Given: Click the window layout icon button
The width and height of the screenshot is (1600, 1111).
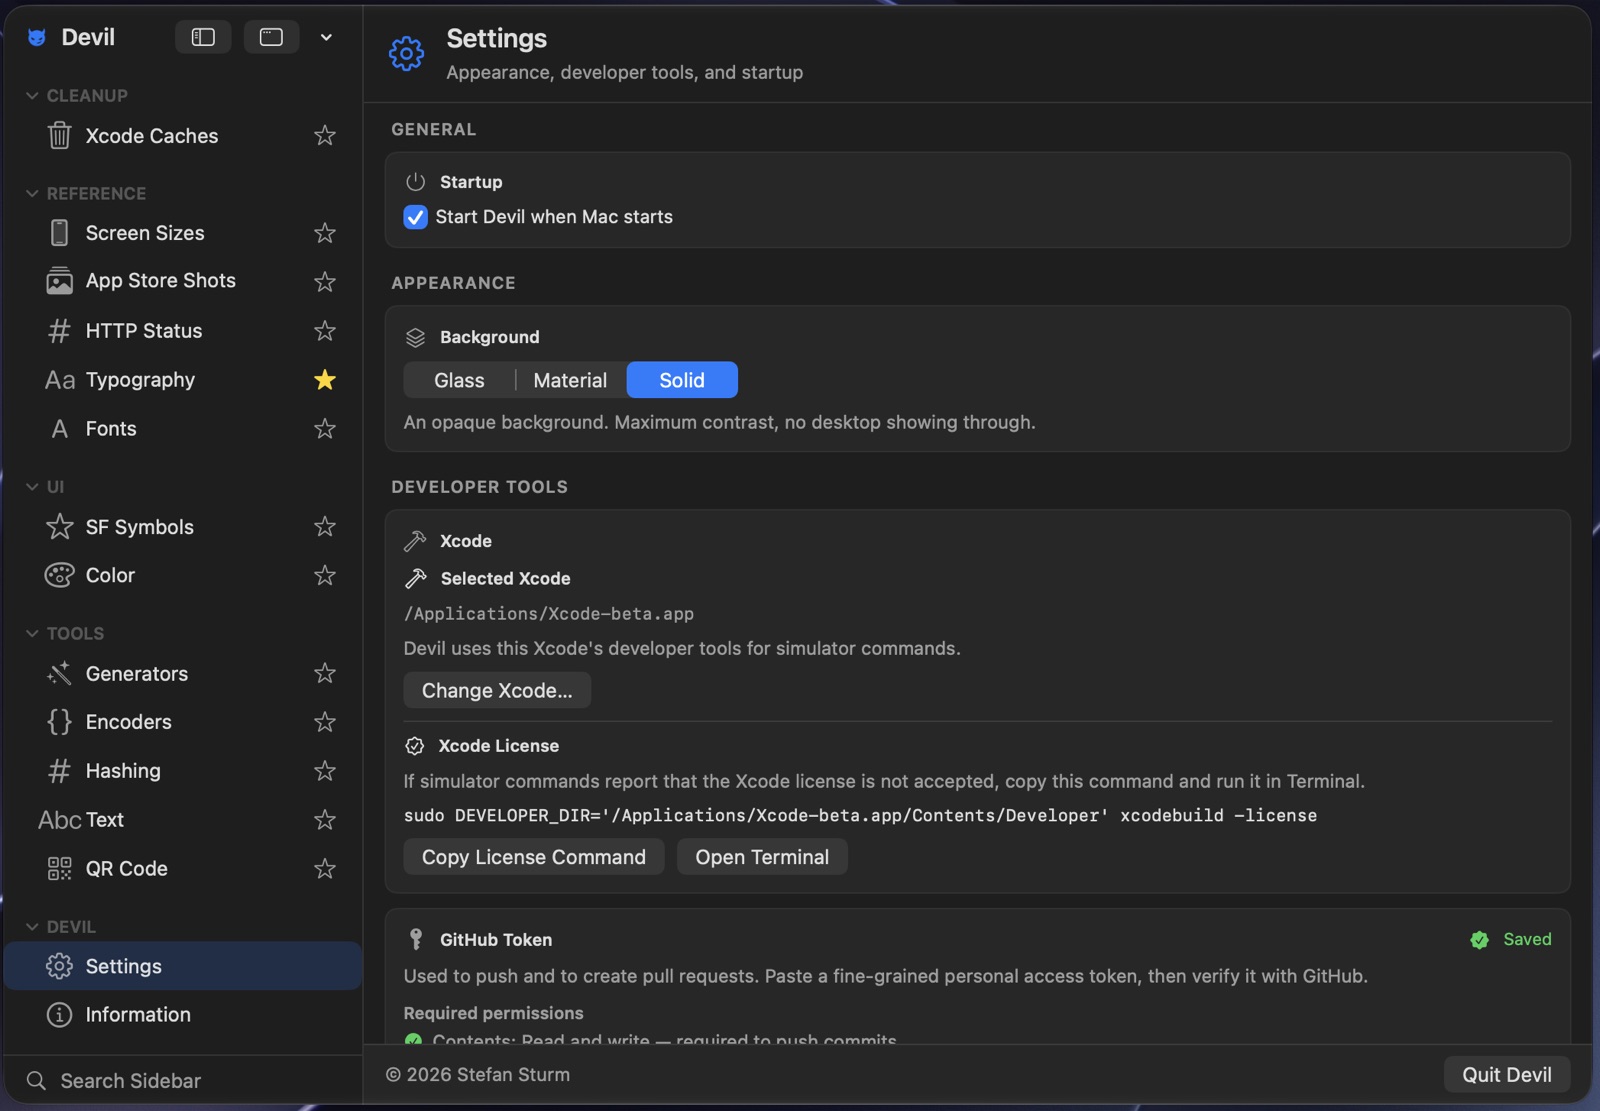Looking at the screenshot, I should click(x=271, y=37).
